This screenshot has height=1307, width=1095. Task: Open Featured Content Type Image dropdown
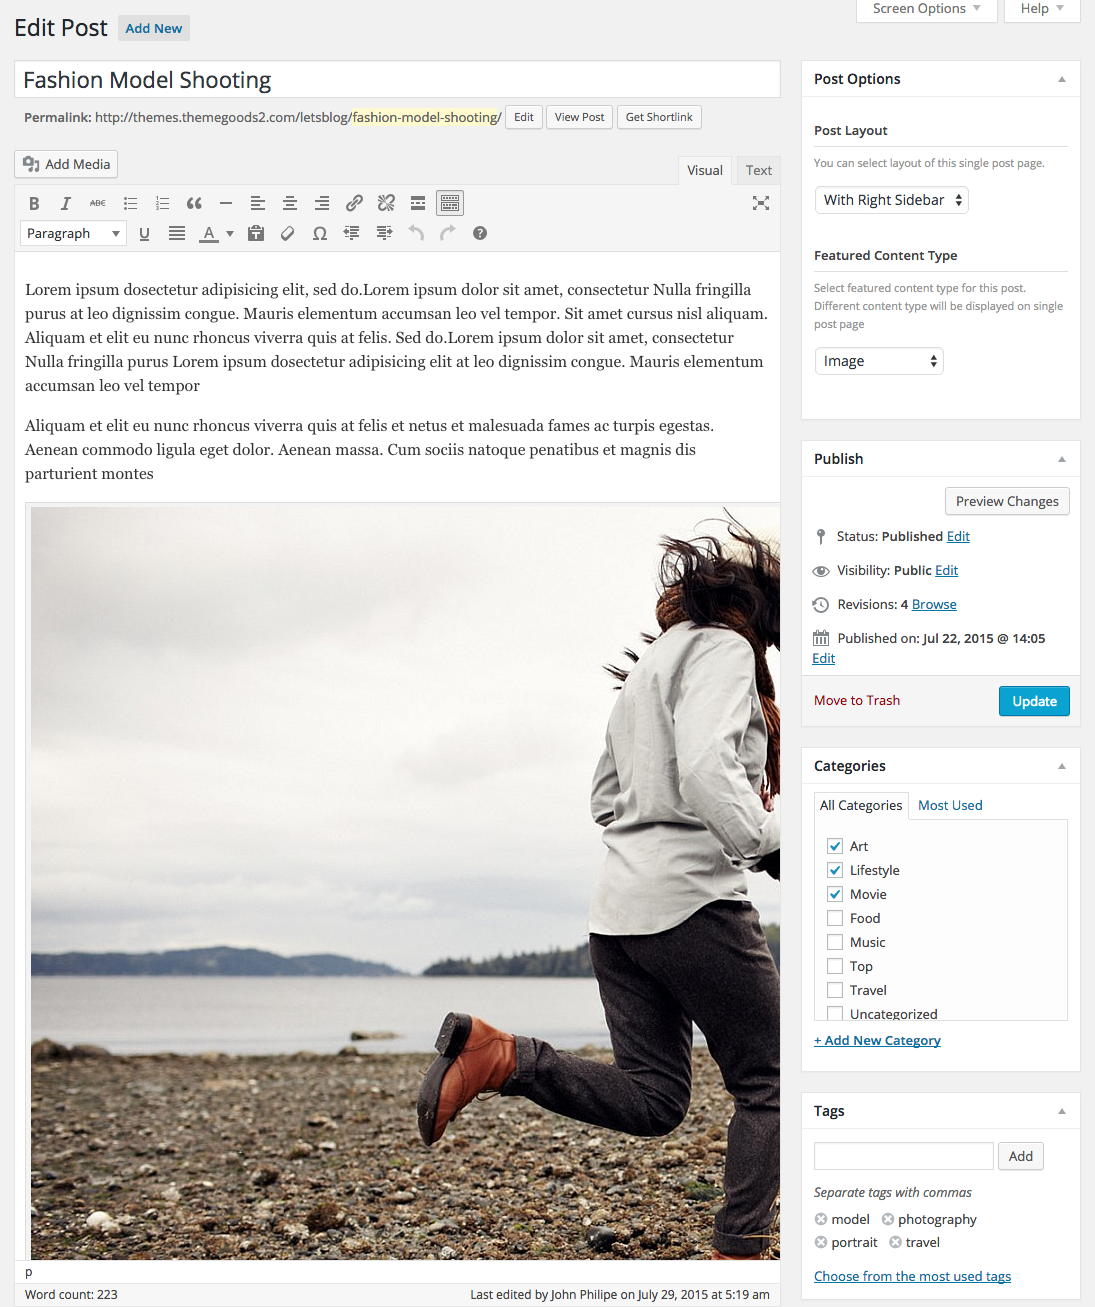pos(879,361)
